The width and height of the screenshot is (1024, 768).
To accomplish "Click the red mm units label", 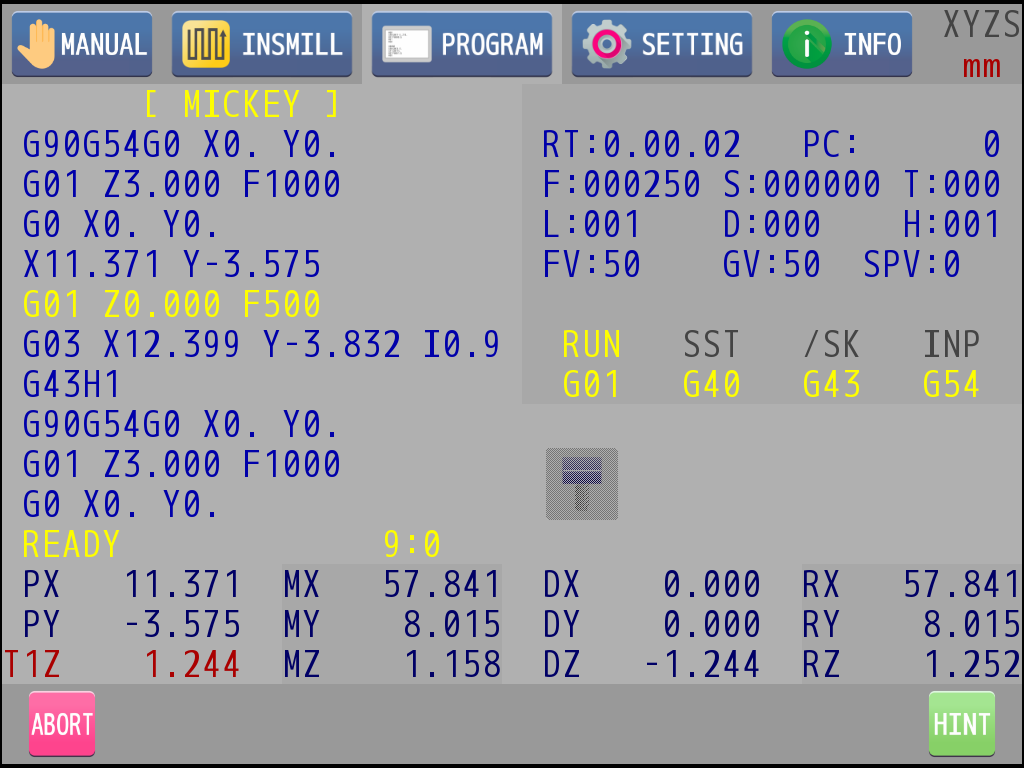I will coord(981,68).
